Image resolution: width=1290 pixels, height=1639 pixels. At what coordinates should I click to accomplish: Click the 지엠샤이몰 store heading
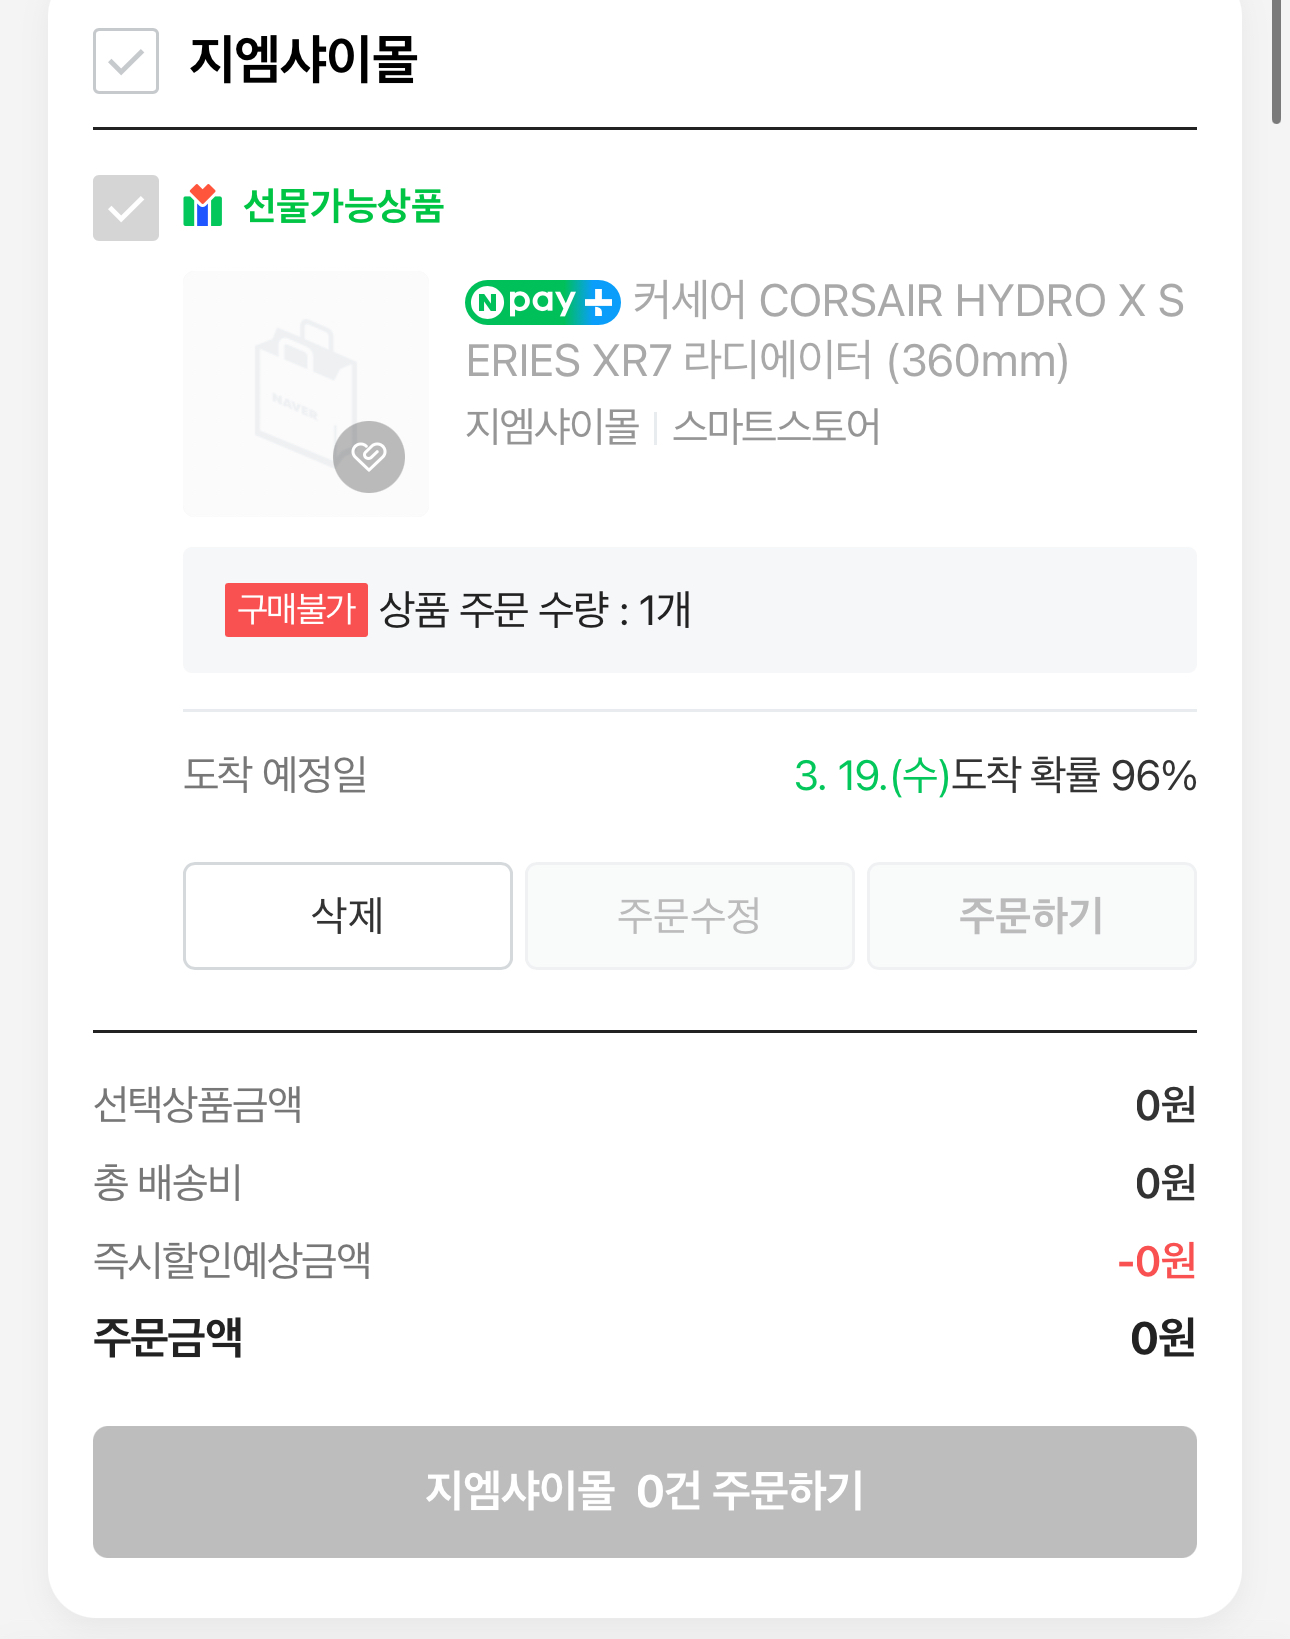(303, 60)
